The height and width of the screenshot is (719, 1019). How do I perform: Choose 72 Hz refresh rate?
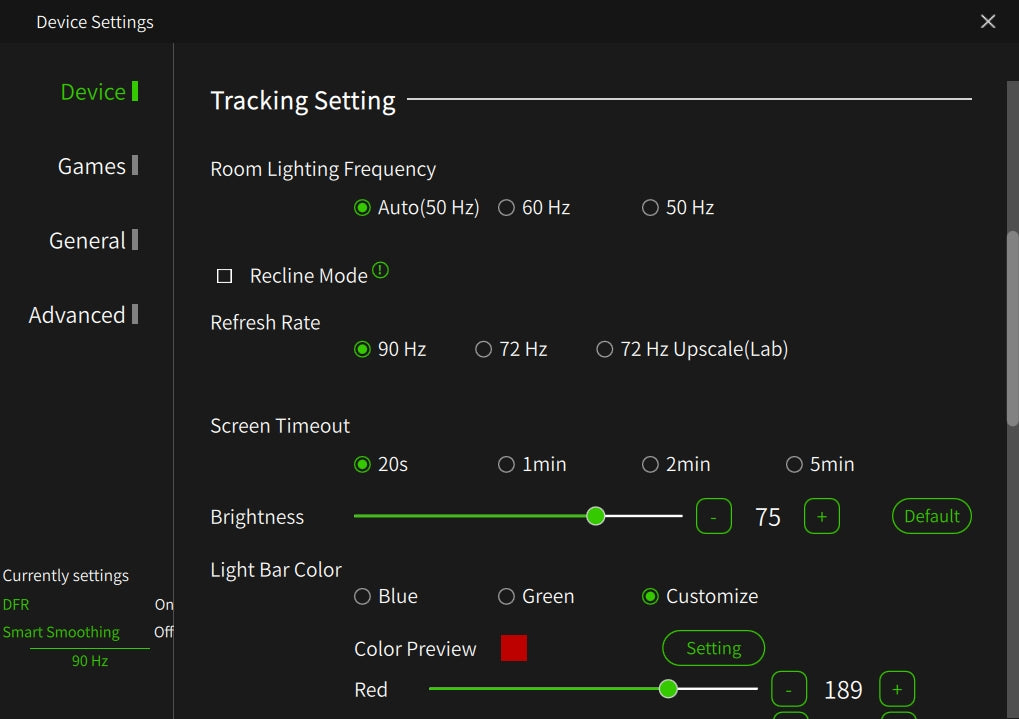(484, 350)
